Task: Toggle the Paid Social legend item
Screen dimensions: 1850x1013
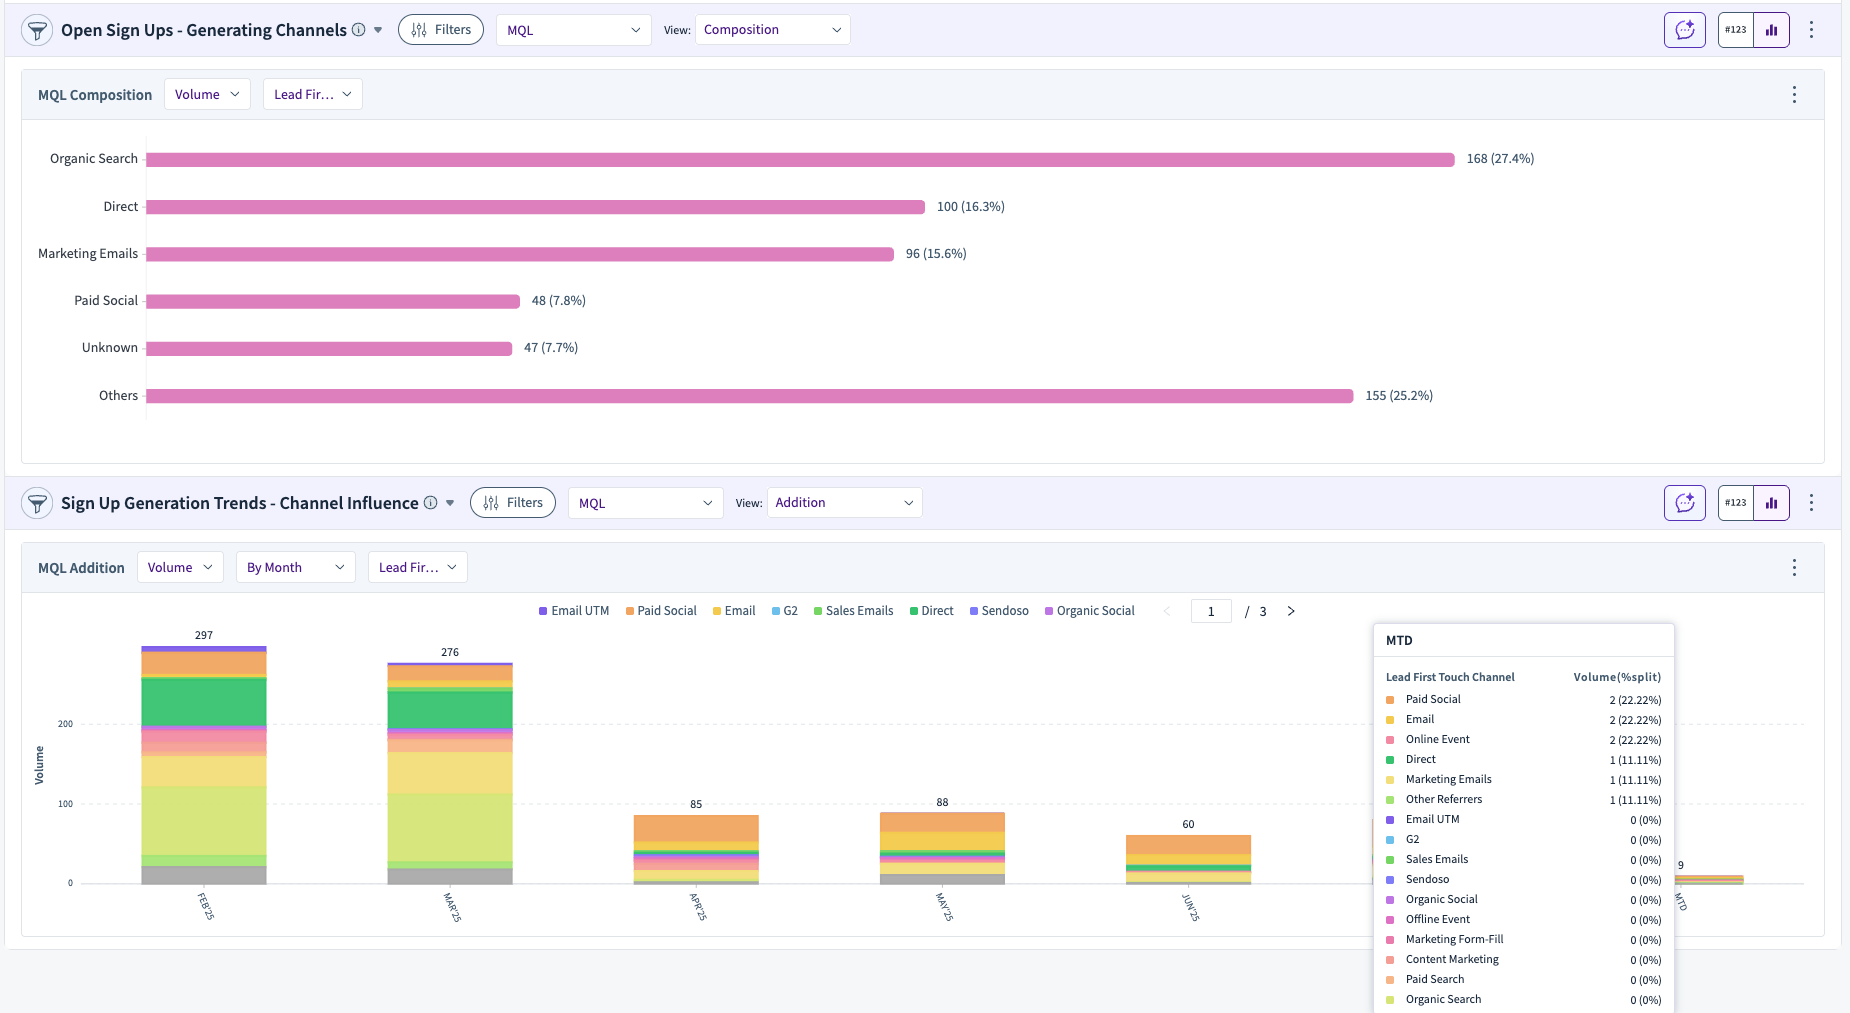Action: click(661, 611)
